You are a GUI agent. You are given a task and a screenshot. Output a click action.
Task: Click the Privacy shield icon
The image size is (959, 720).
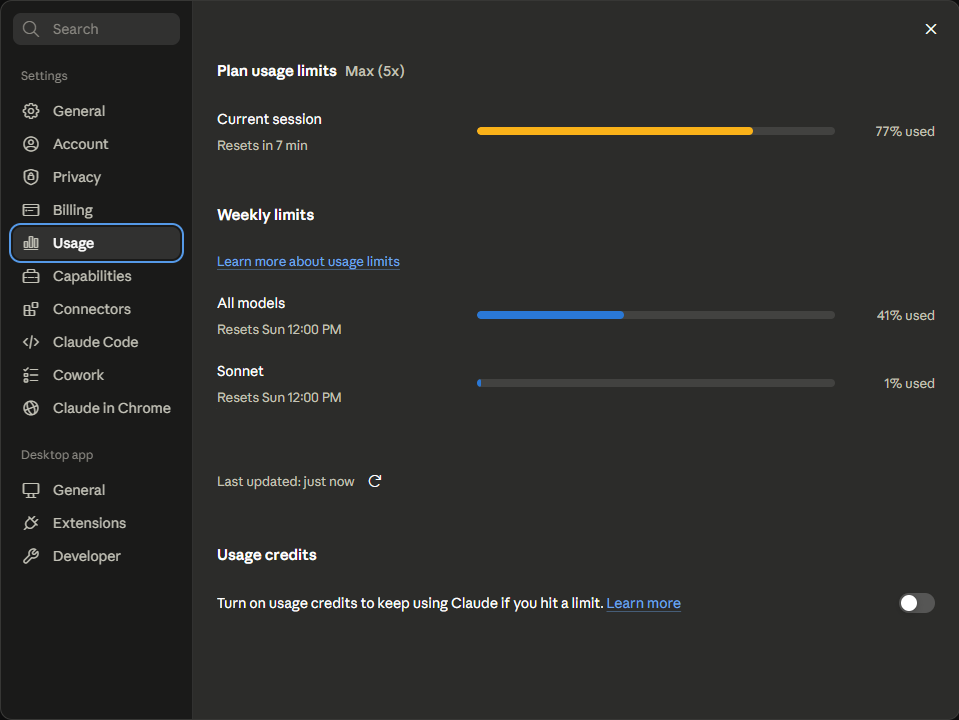click(31, 177)
